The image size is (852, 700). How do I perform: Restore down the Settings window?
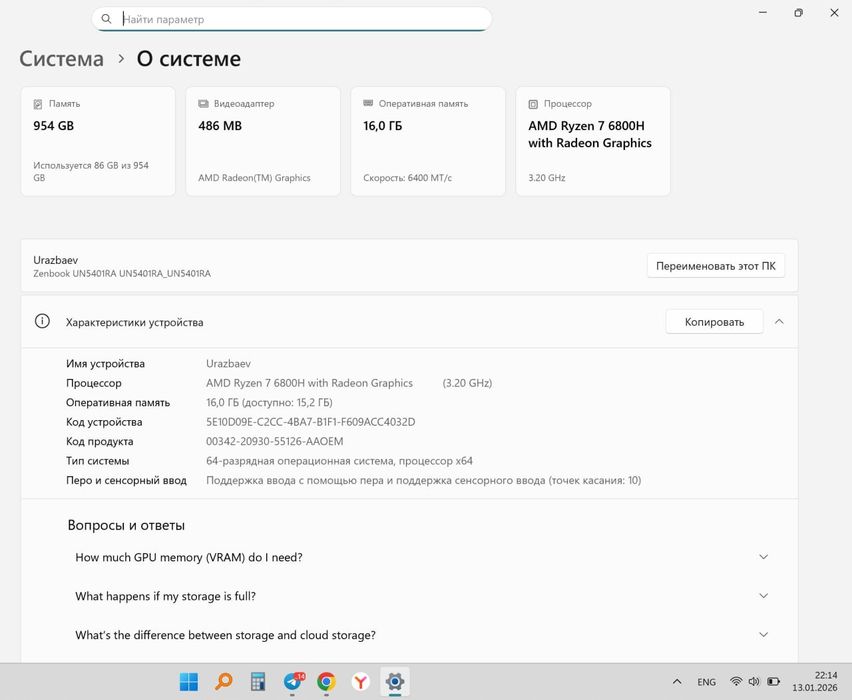click(x=798, y=12)
